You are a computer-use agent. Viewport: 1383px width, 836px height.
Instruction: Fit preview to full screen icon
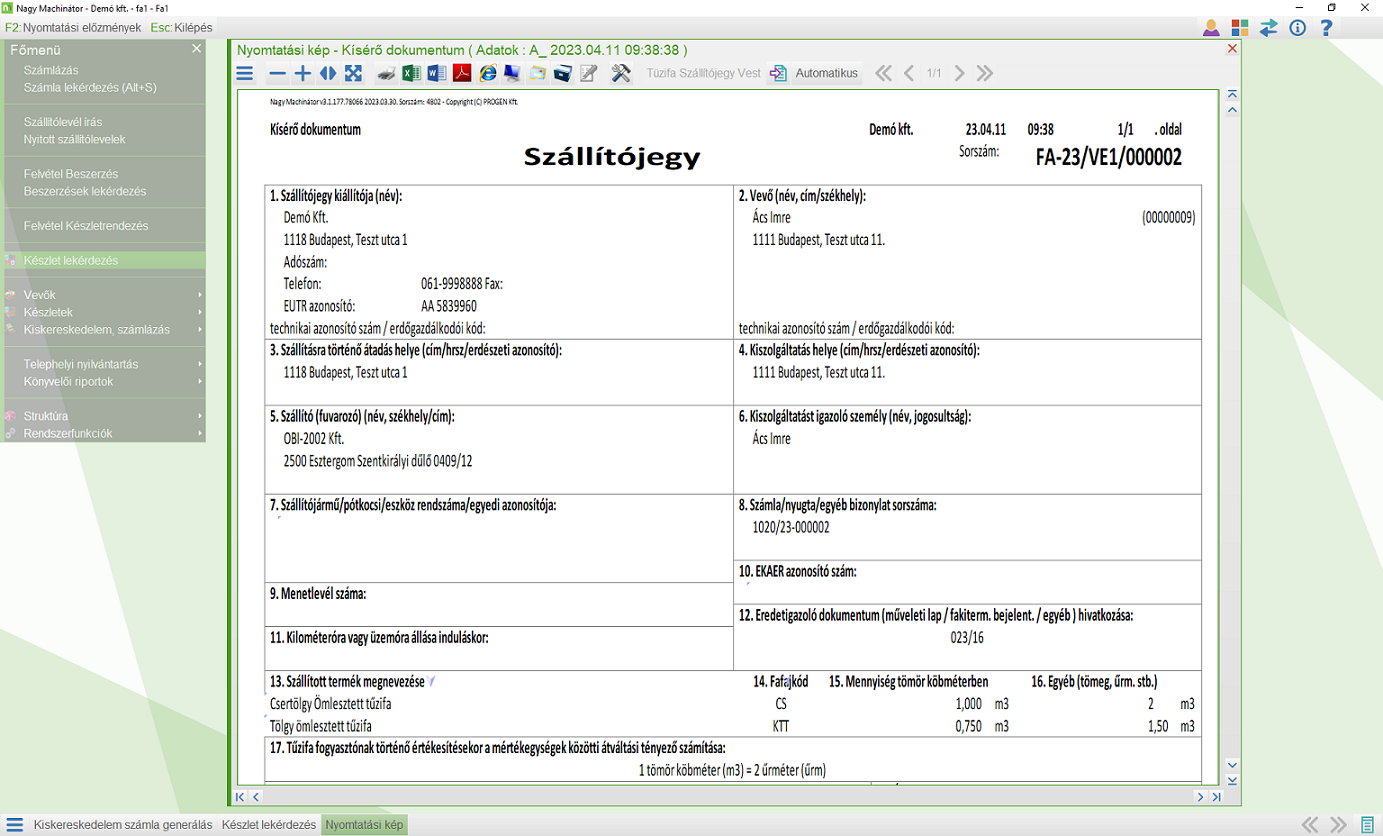click(x=353, y=73)
